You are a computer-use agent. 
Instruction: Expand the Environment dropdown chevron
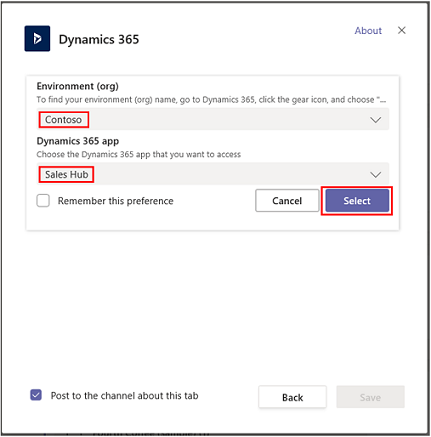pos(376,120)
